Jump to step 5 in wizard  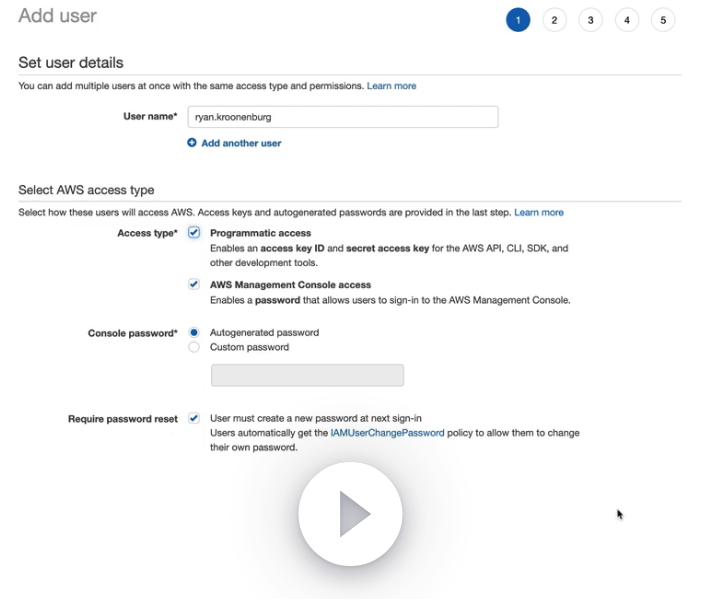pyautogui.click(x=663, y=20)
